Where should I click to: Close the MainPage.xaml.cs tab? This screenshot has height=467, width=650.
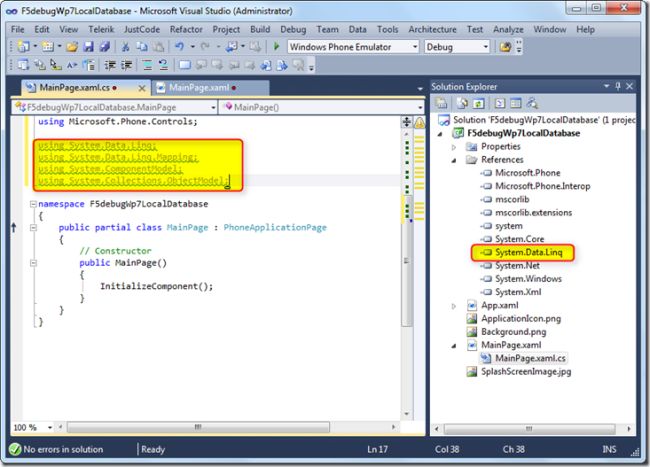pos(142,88)
